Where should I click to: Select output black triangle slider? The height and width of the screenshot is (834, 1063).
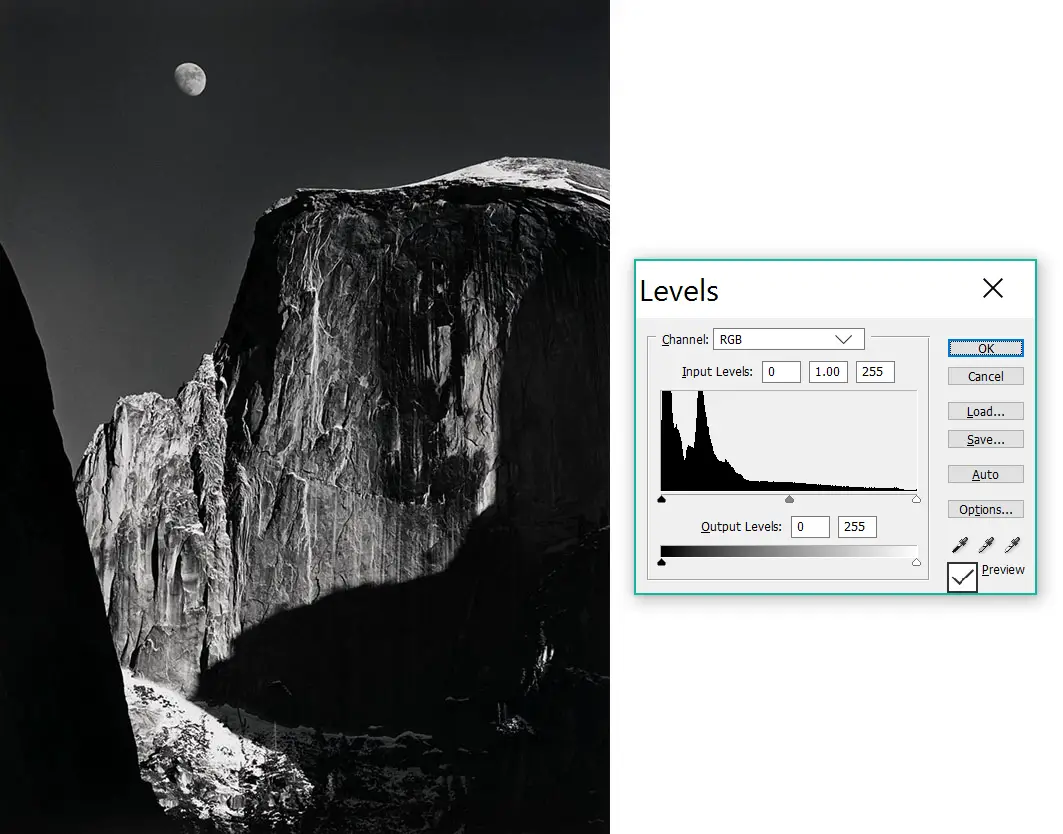point(662,562)
